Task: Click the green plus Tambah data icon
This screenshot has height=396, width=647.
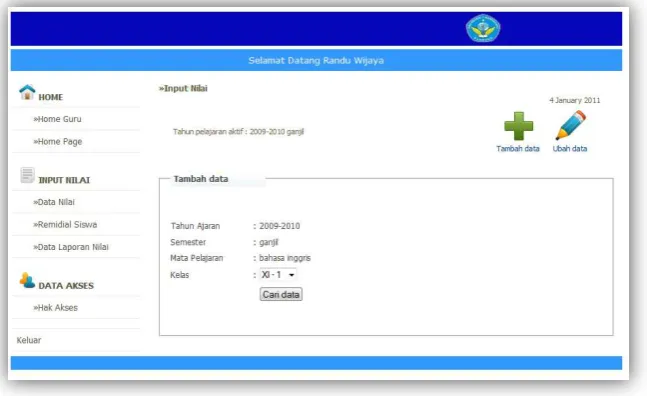Action: point(519,126)
